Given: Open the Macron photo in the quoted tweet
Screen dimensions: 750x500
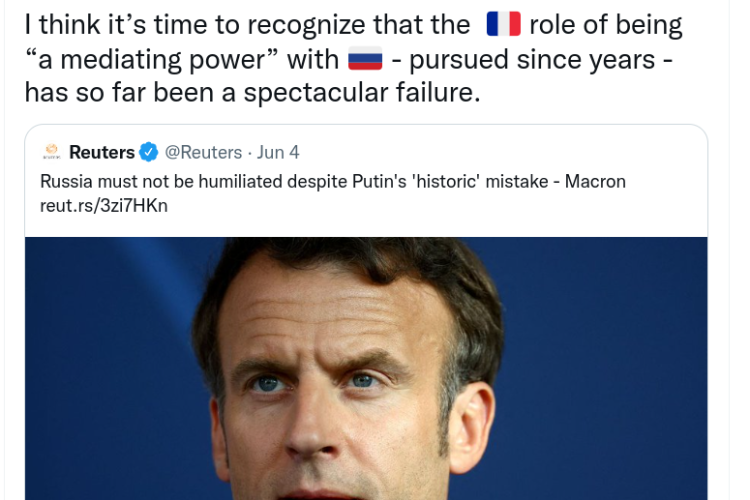Looking at the screenshot, I should coord(365,368).
